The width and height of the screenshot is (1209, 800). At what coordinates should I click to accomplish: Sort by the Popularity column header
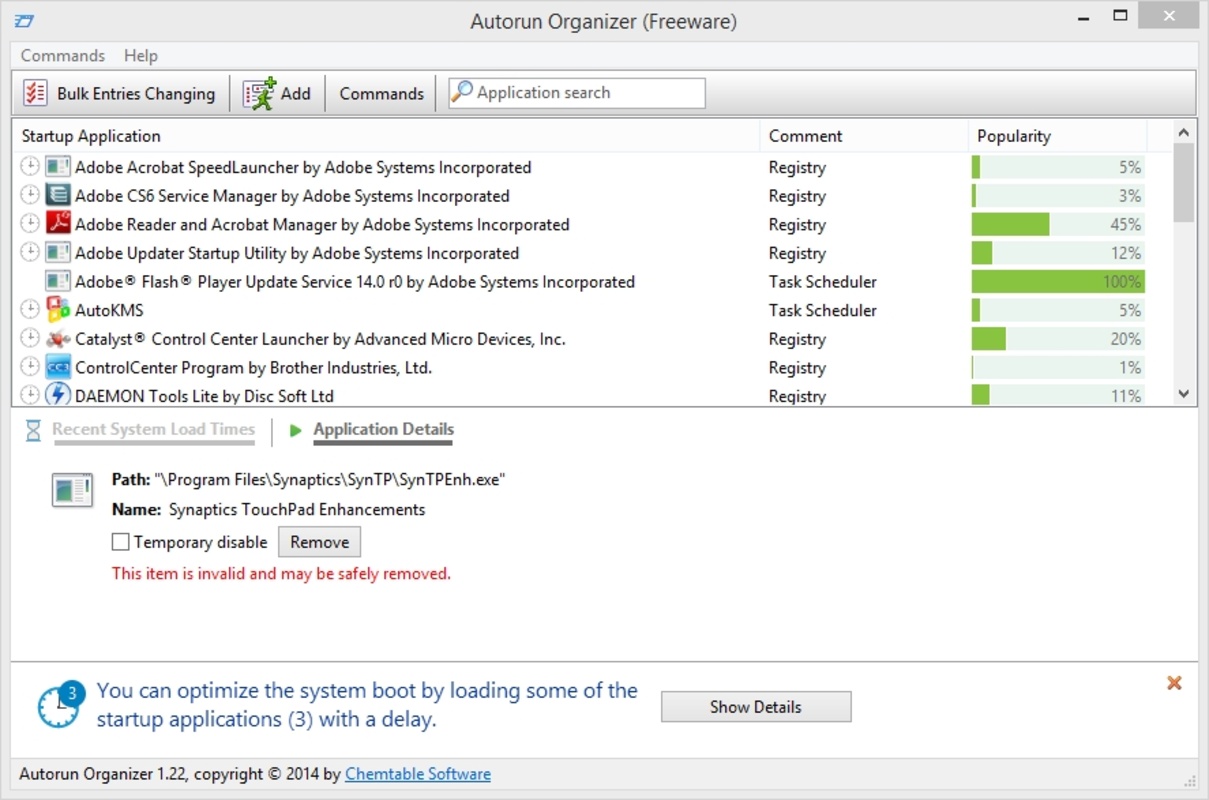tap(1058, 136)
